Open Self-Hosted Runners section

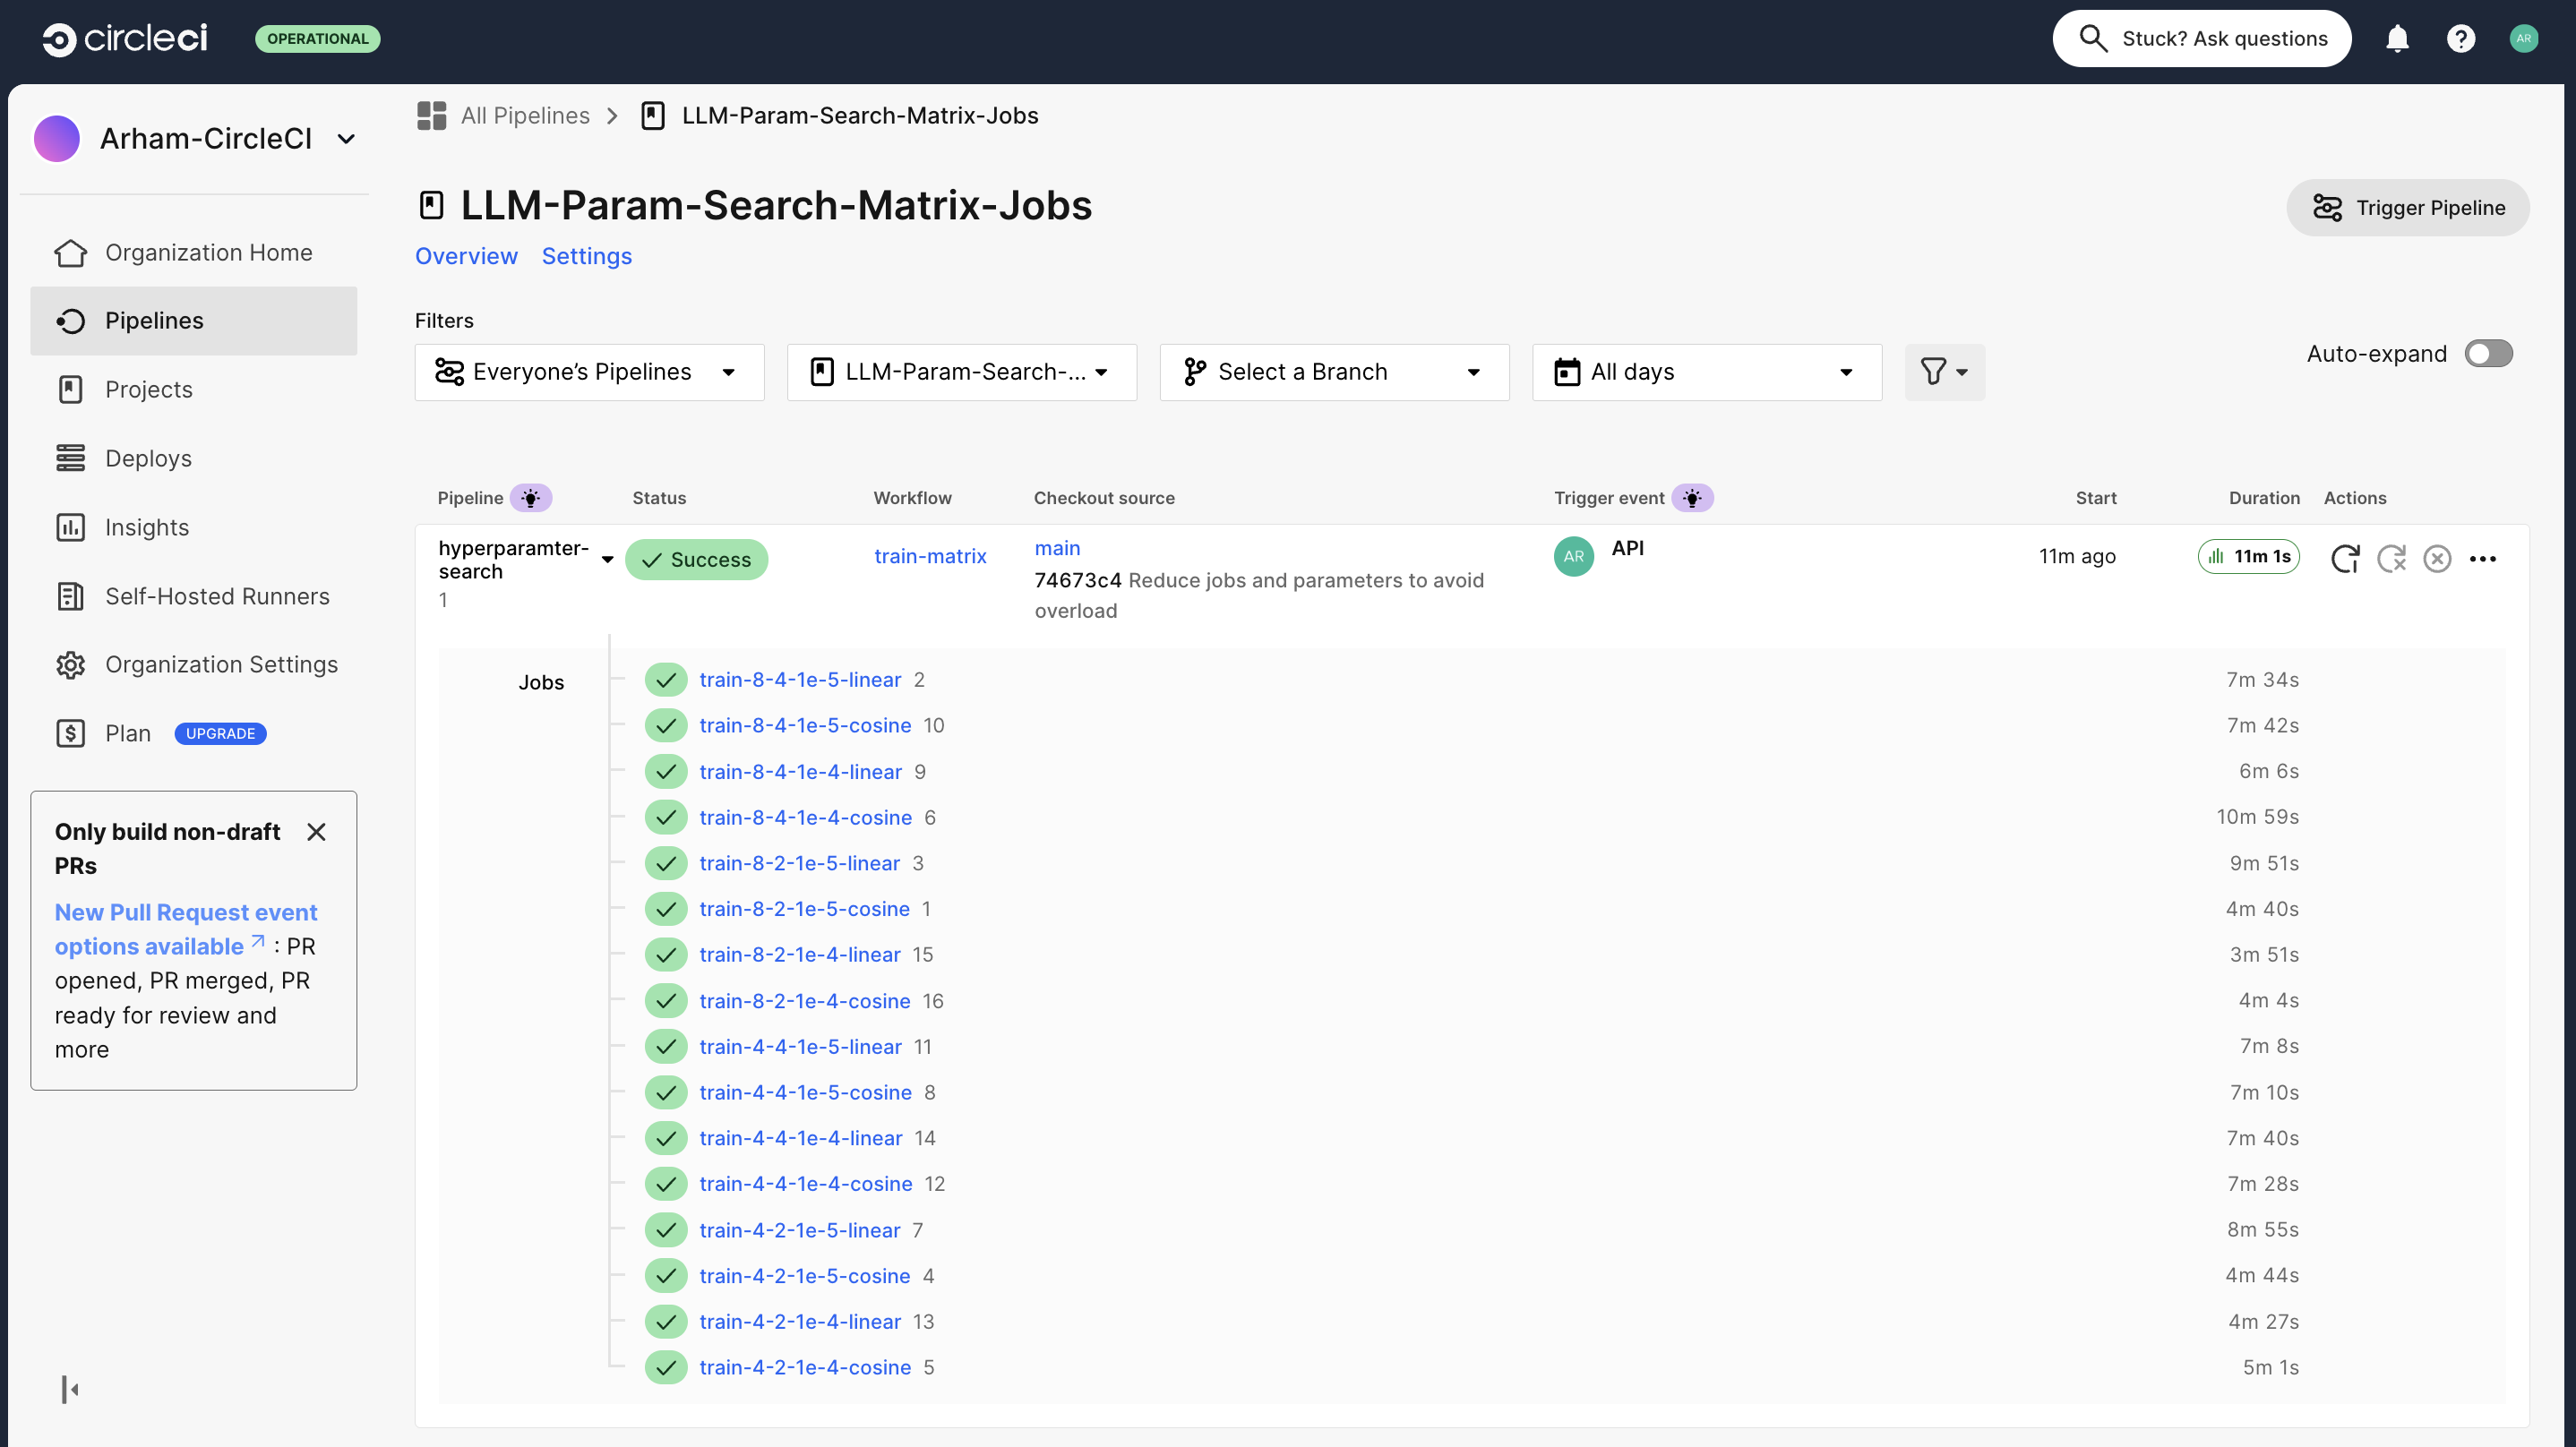217,595
